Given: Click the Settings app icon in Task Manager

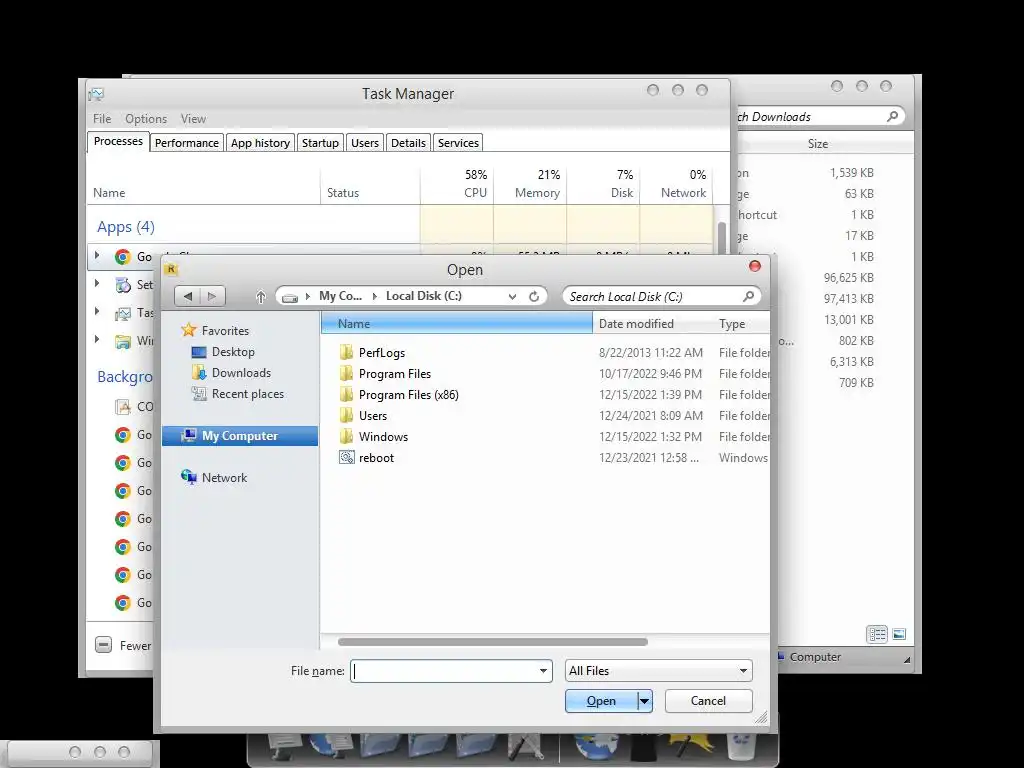Looking at the screenshot, I should click(123, 285).
